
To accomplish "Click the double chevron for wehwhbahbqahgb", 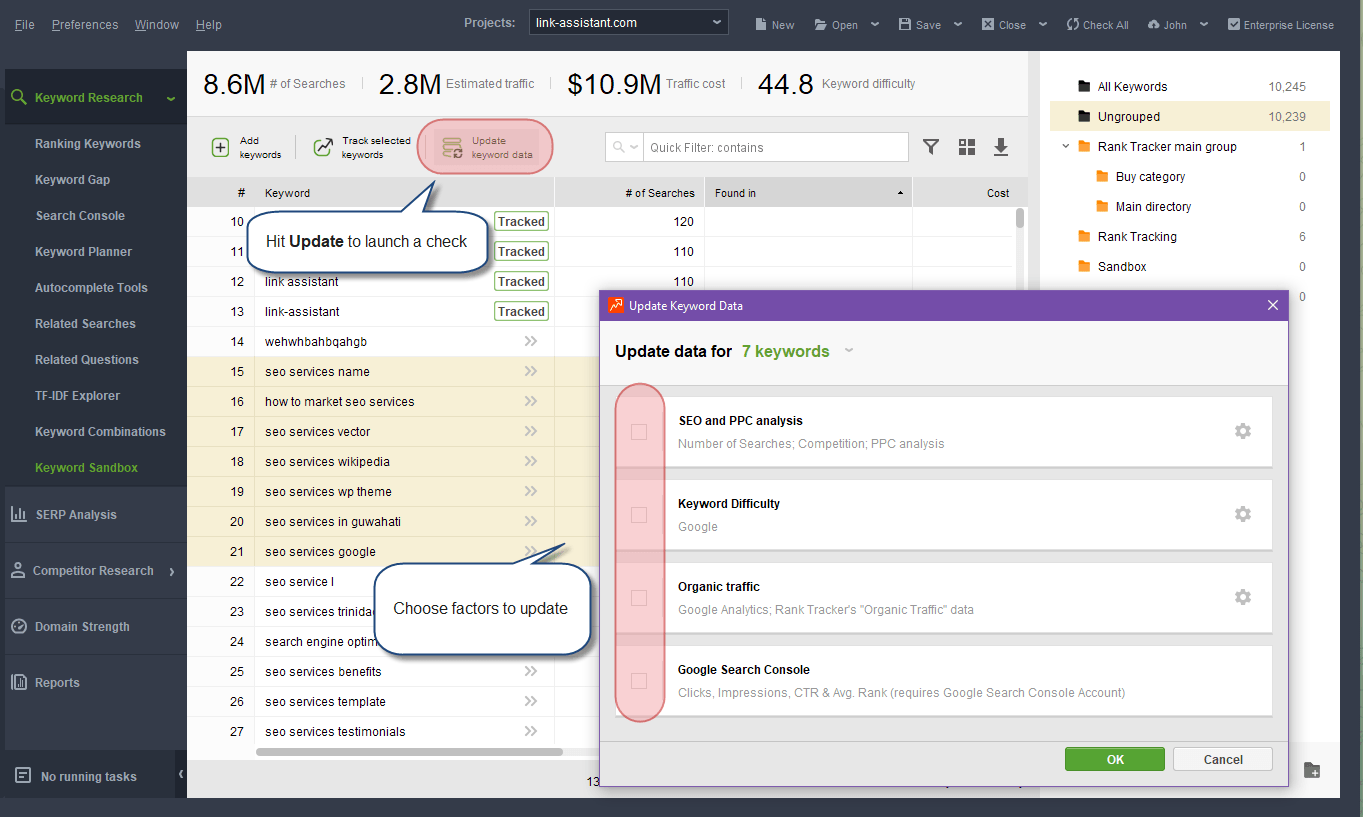I will [530, 341].
